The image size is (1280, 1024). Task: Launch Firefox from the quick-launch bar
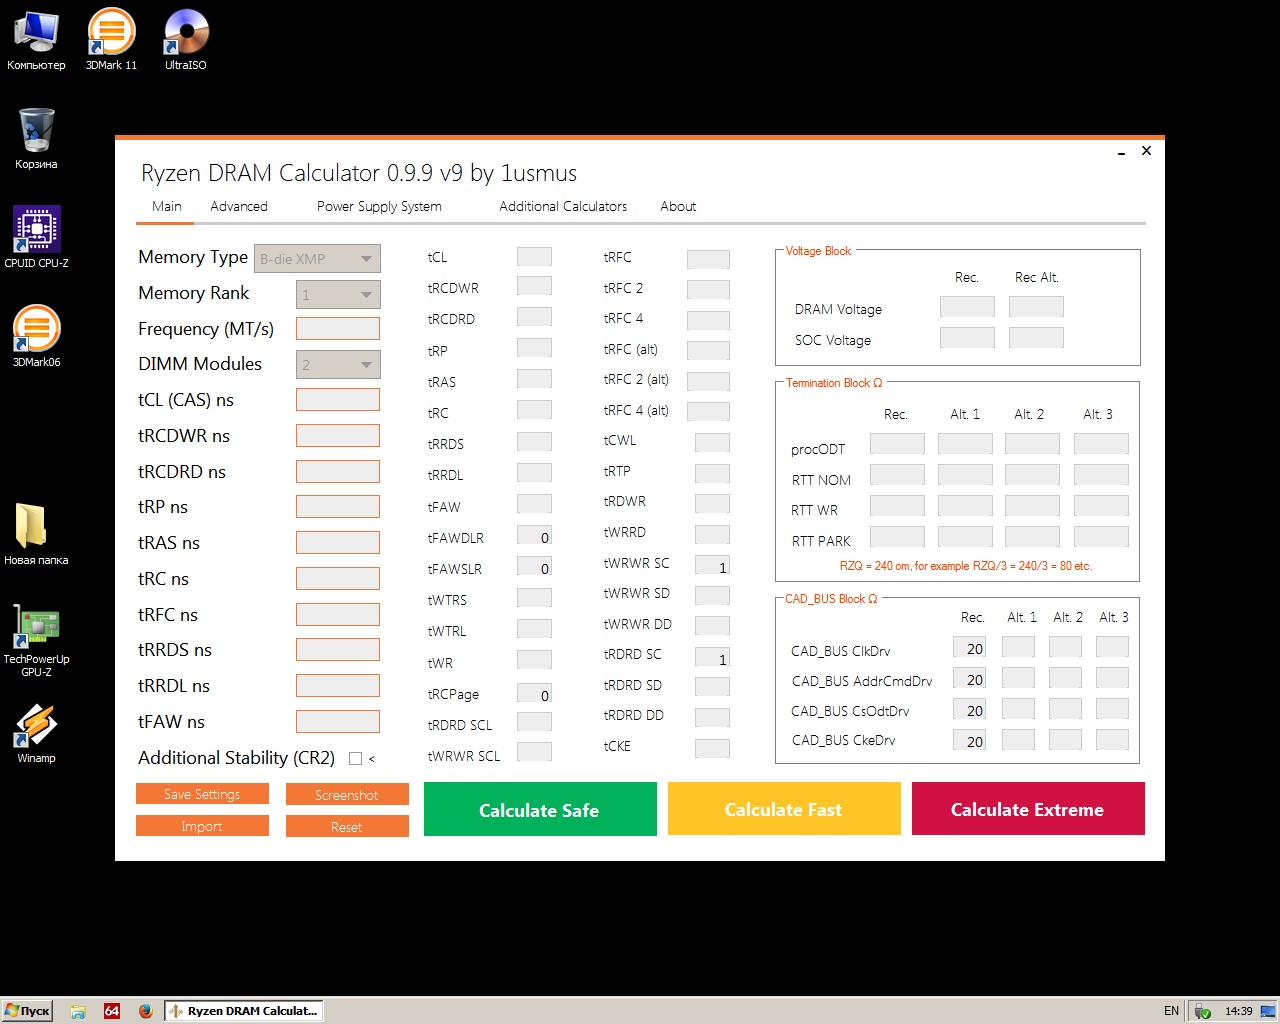146,1011
